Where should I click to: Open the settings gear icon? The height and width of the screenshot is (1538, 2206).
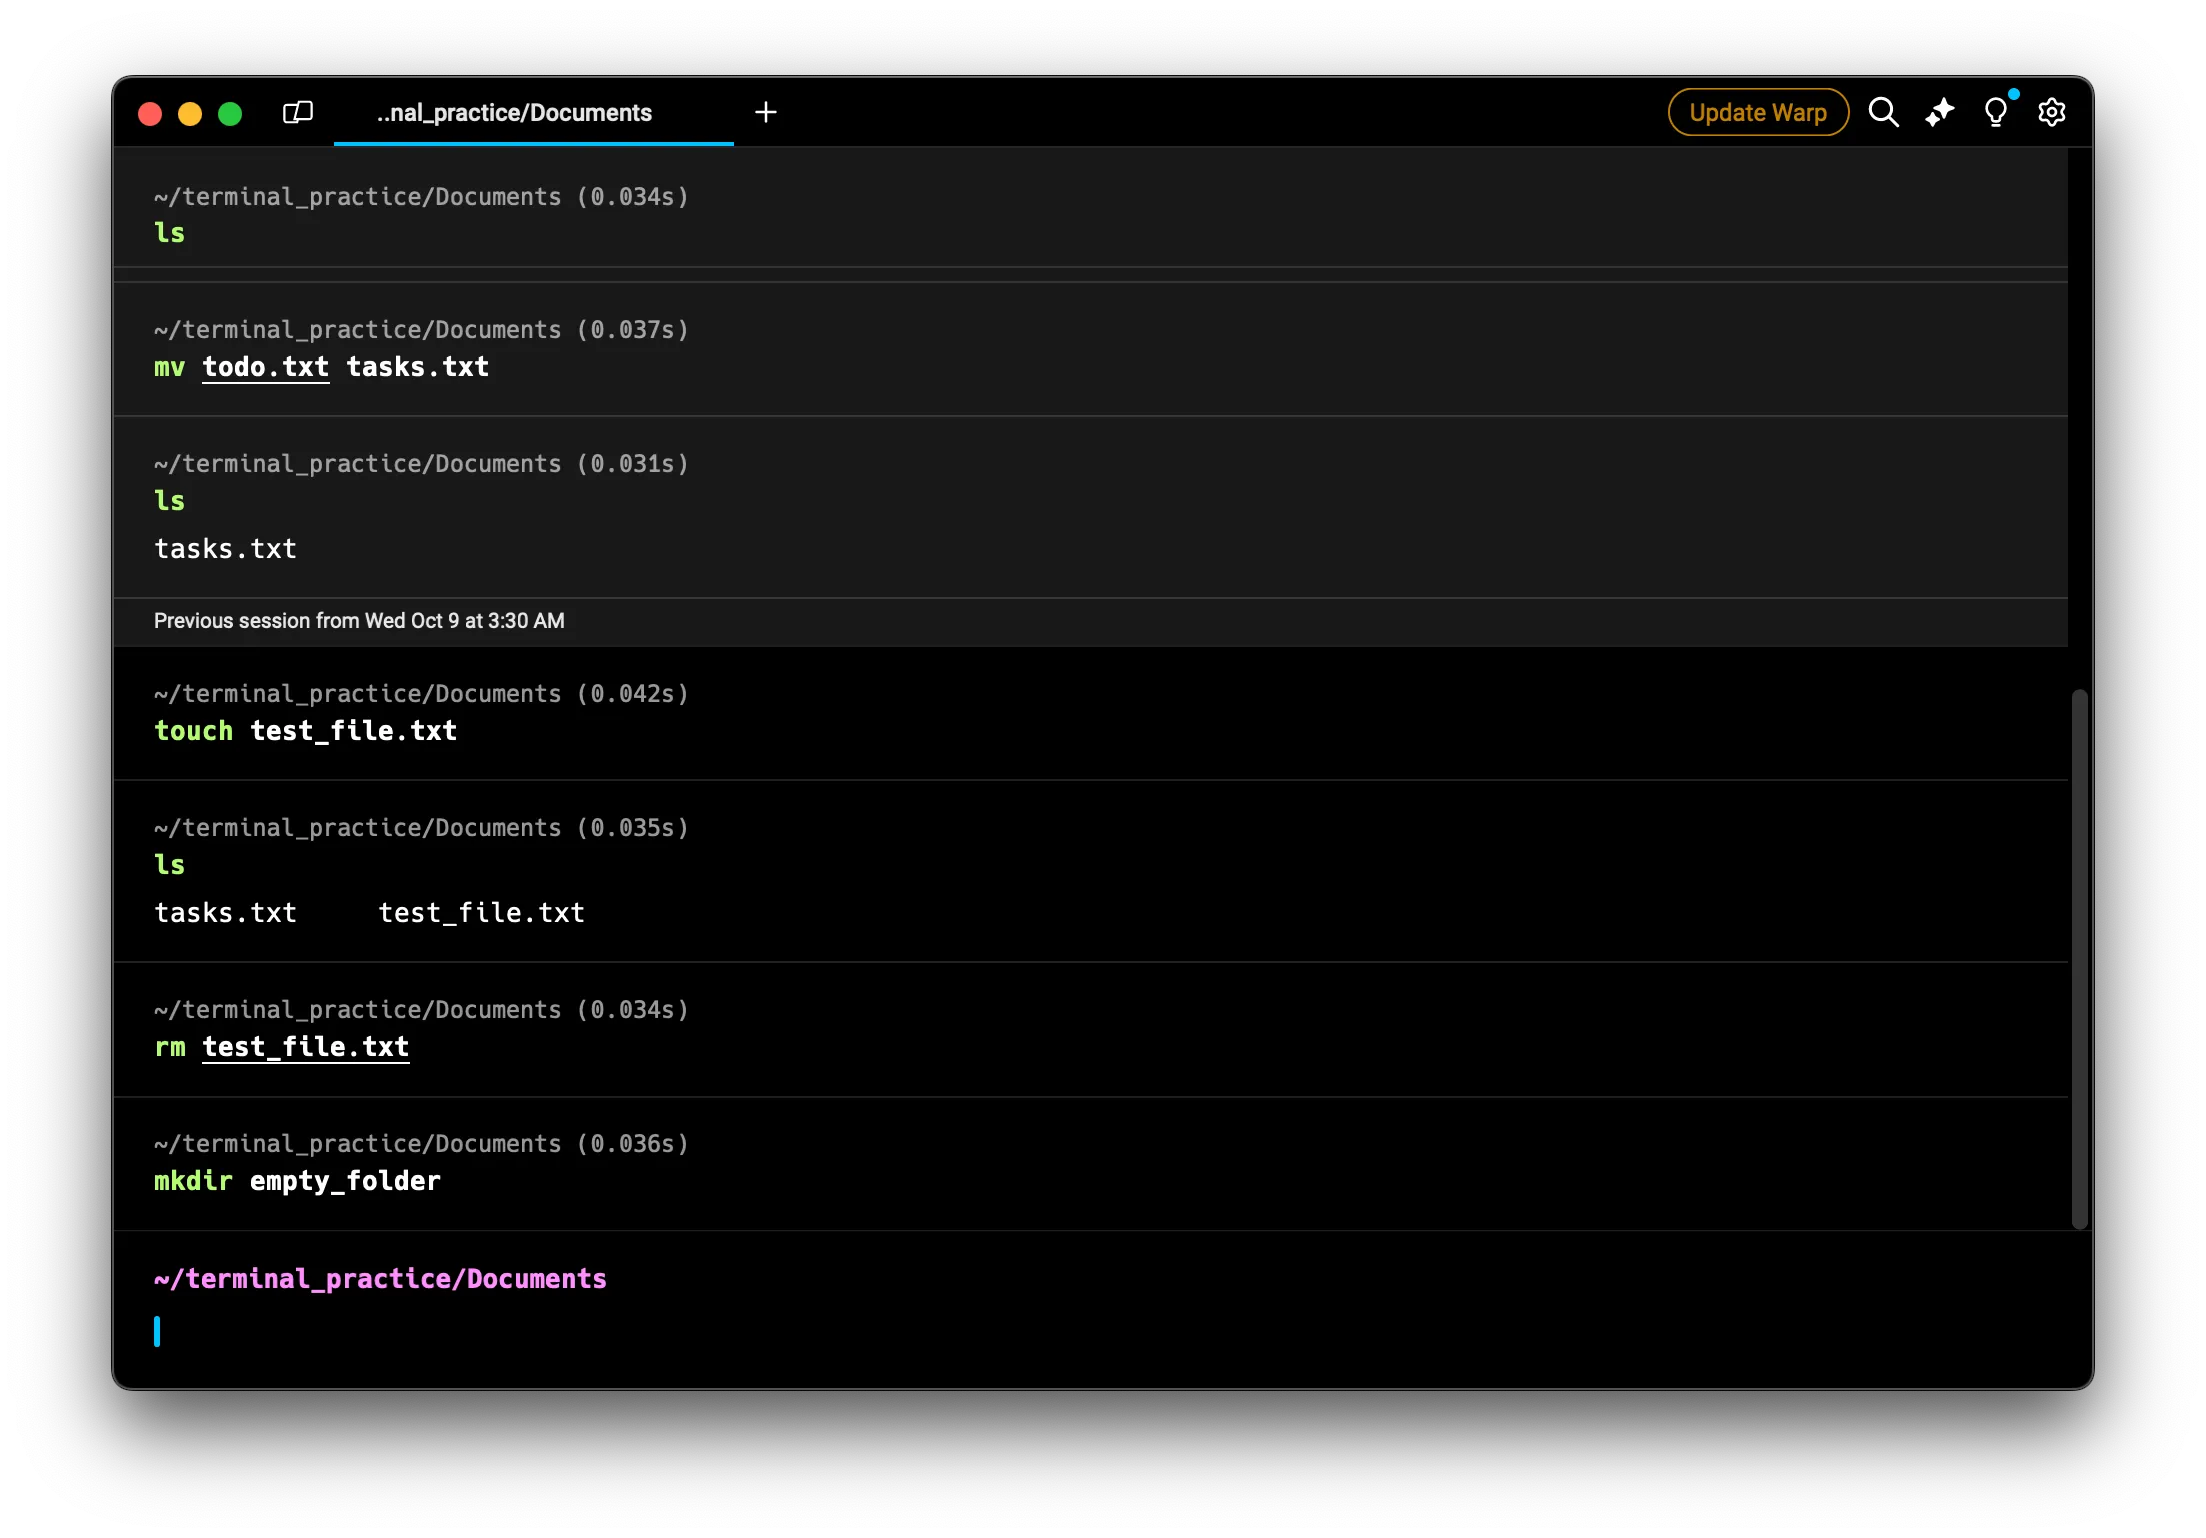[x=2051, y=112]
